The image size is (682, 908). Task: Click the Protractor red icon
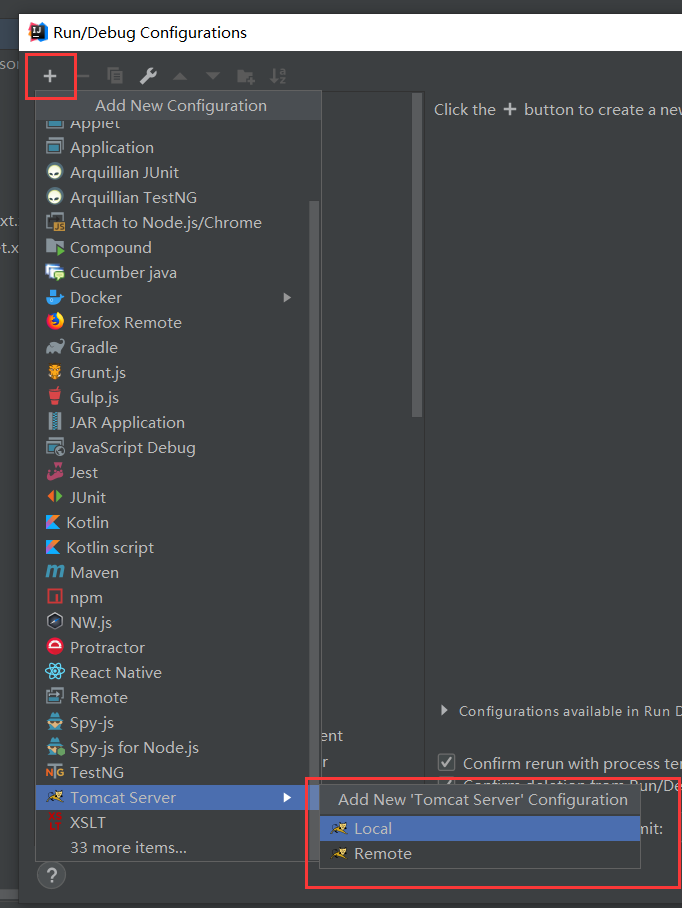(54, 647)
